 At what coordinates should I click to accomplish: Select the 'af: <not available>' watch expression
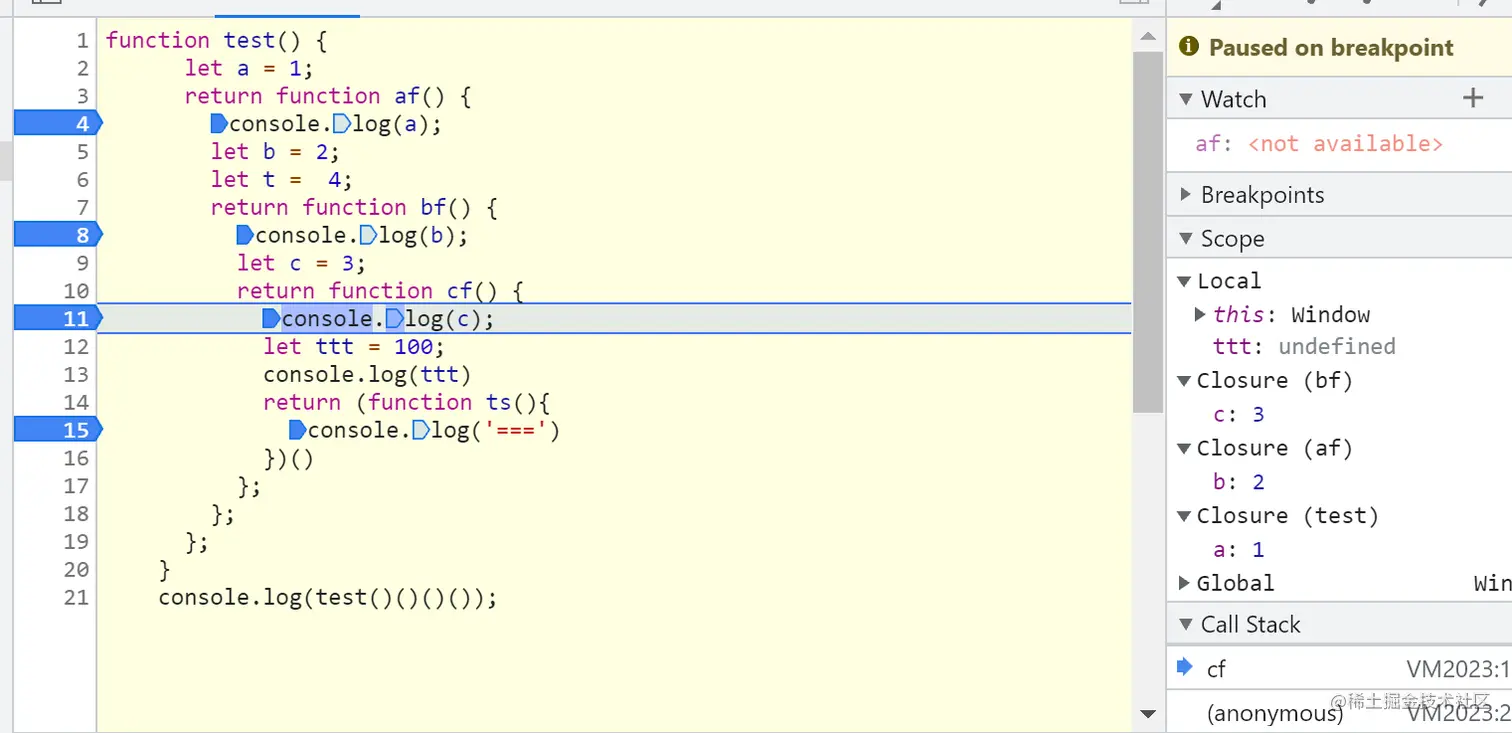1319,144
